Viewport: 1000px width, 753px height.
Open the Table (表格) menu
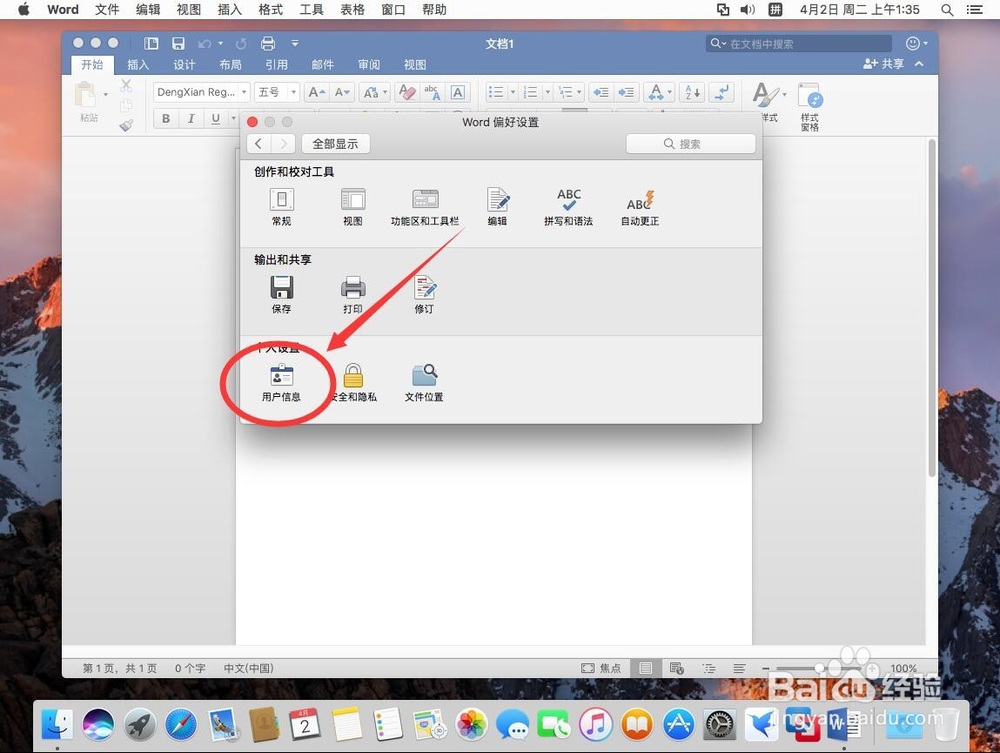coord(352,10)
